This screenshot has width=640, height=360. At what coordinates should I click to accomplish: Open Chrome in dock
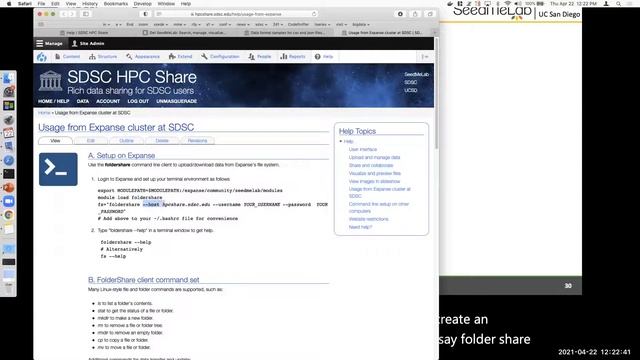pos(9,215)
